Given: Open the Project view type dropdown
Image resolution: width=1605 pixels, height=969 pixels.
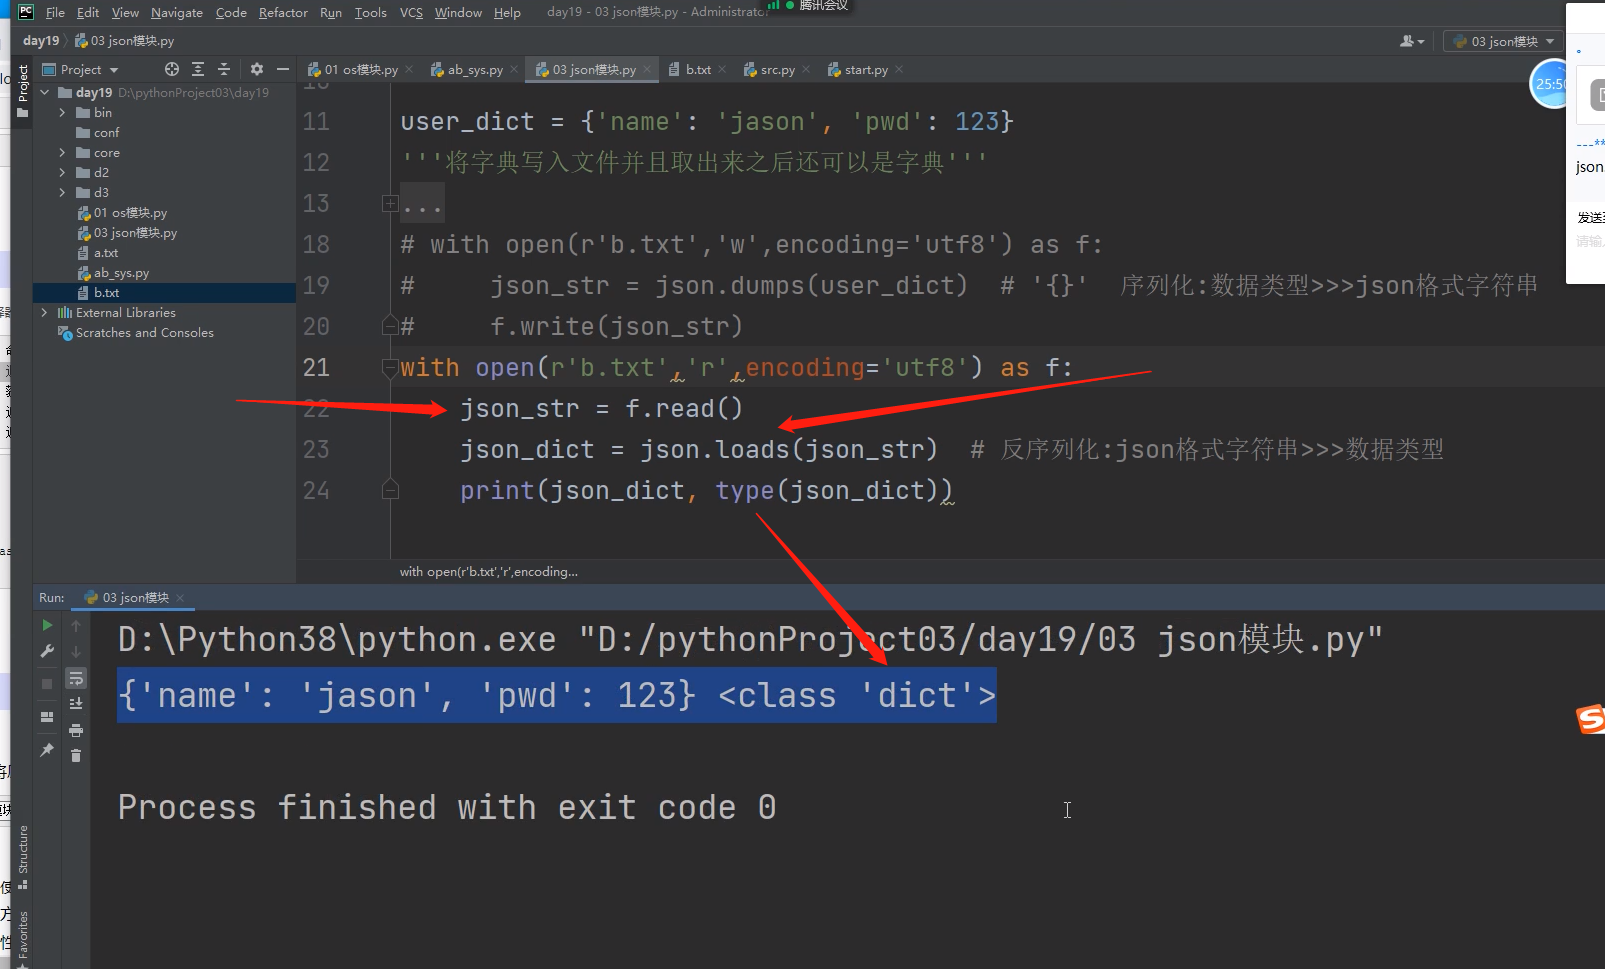Looking at the screenshot, I should [x=80, y=69].
